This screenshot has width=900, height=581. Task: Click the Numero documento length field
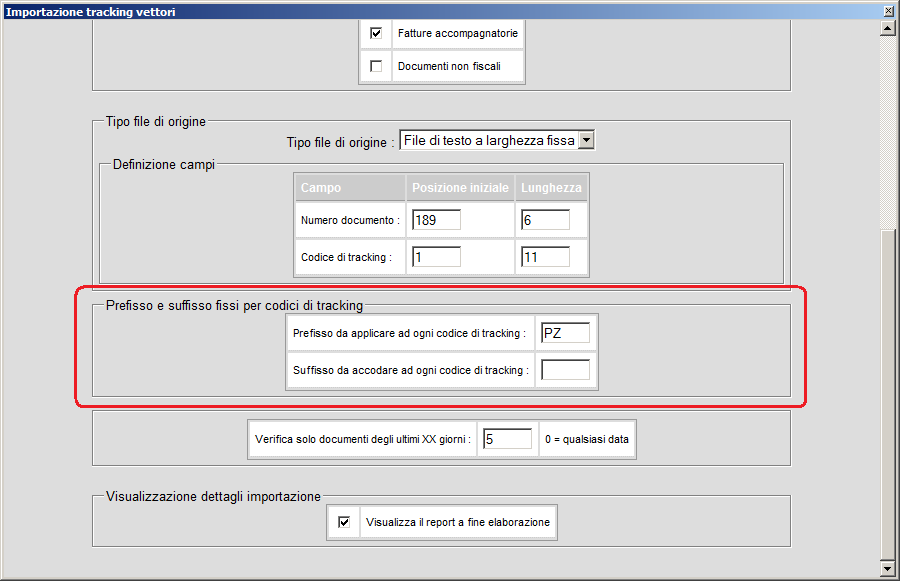[545, 220]
